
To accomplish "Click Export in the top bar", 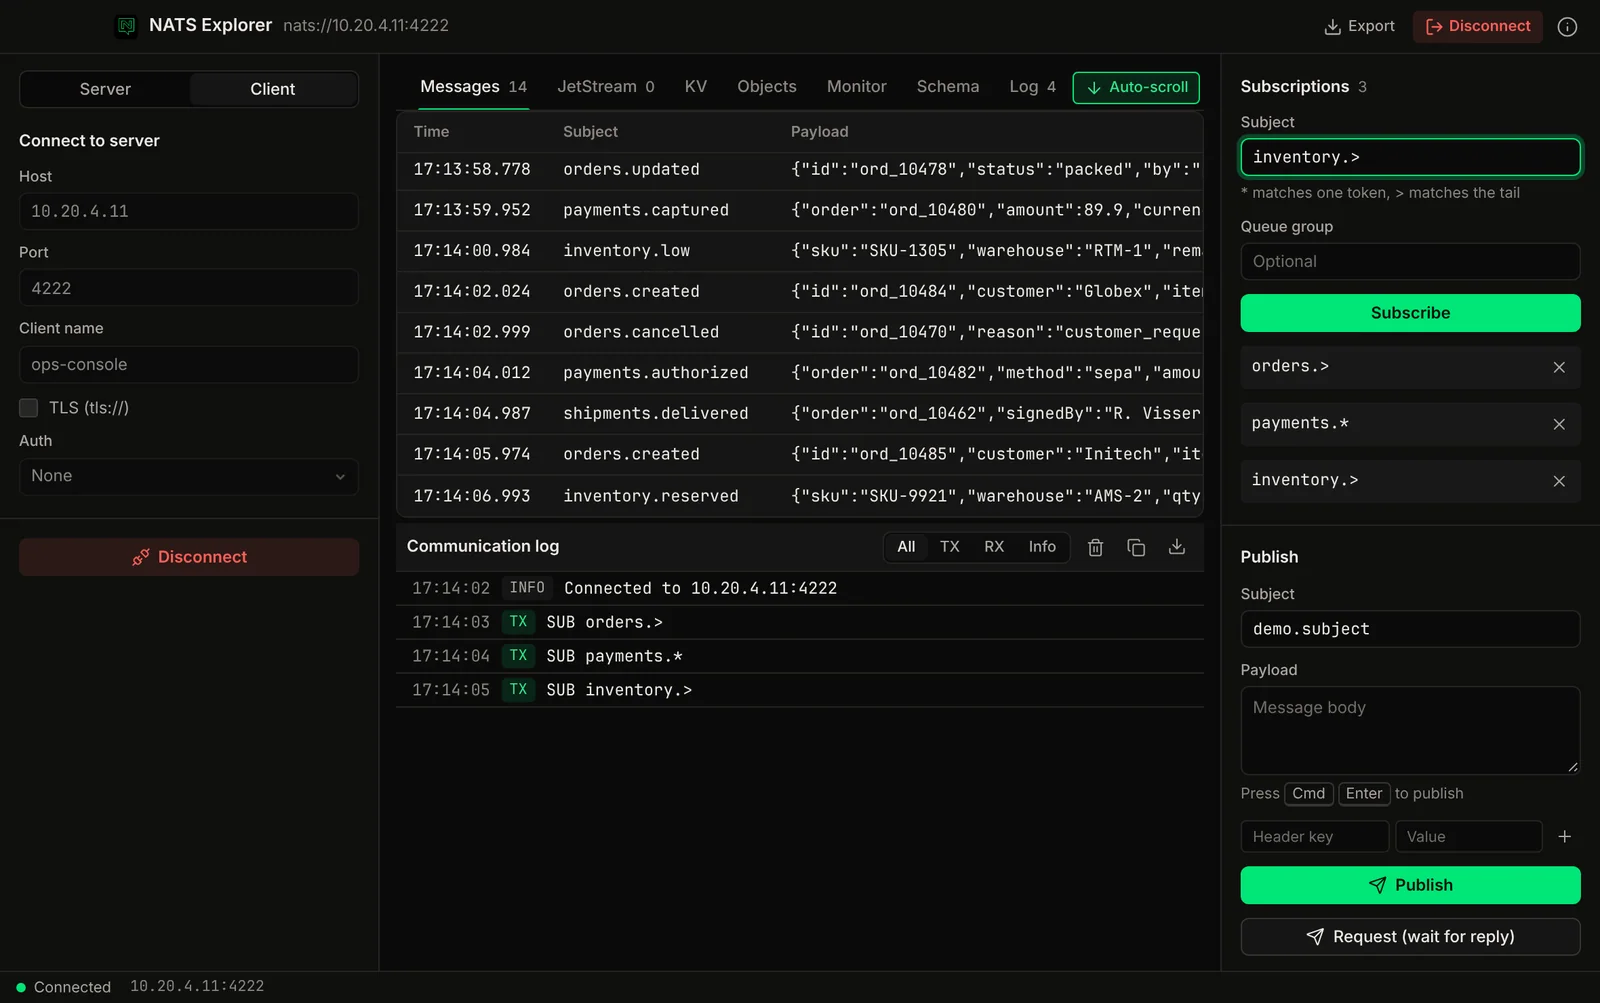I will point(1359,26).
